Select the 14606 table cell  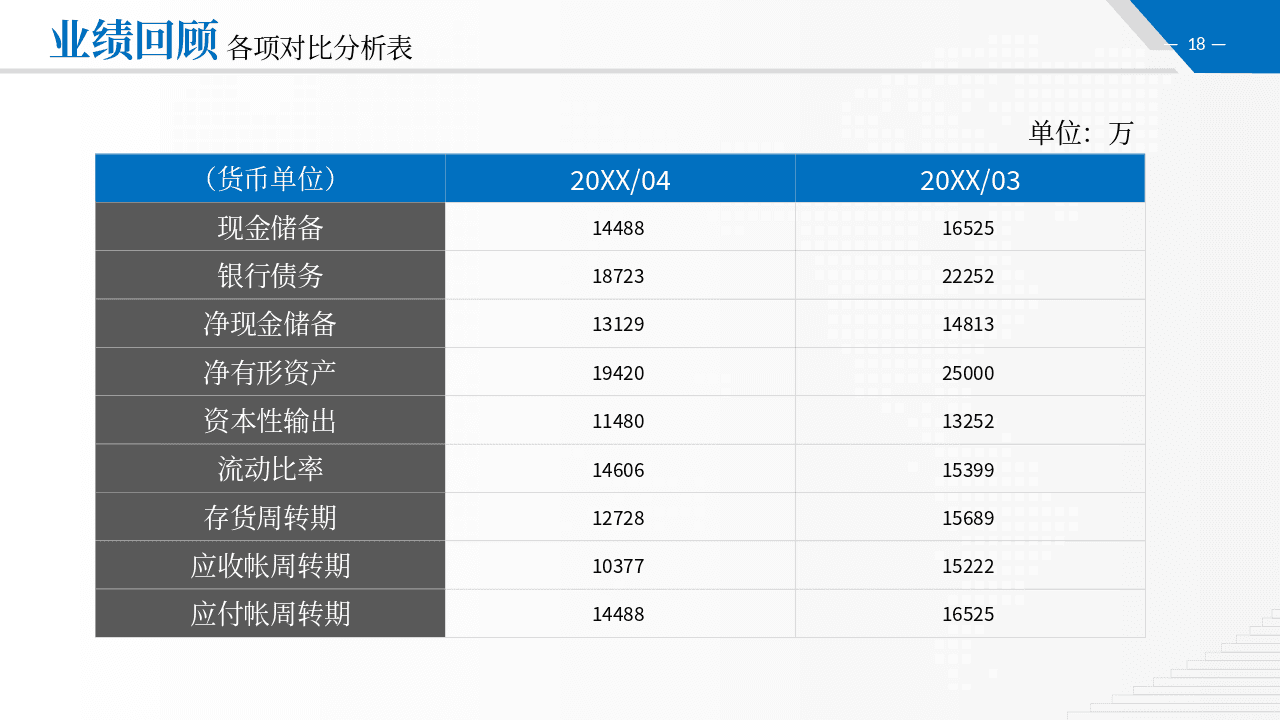click(x=620, y=468)
